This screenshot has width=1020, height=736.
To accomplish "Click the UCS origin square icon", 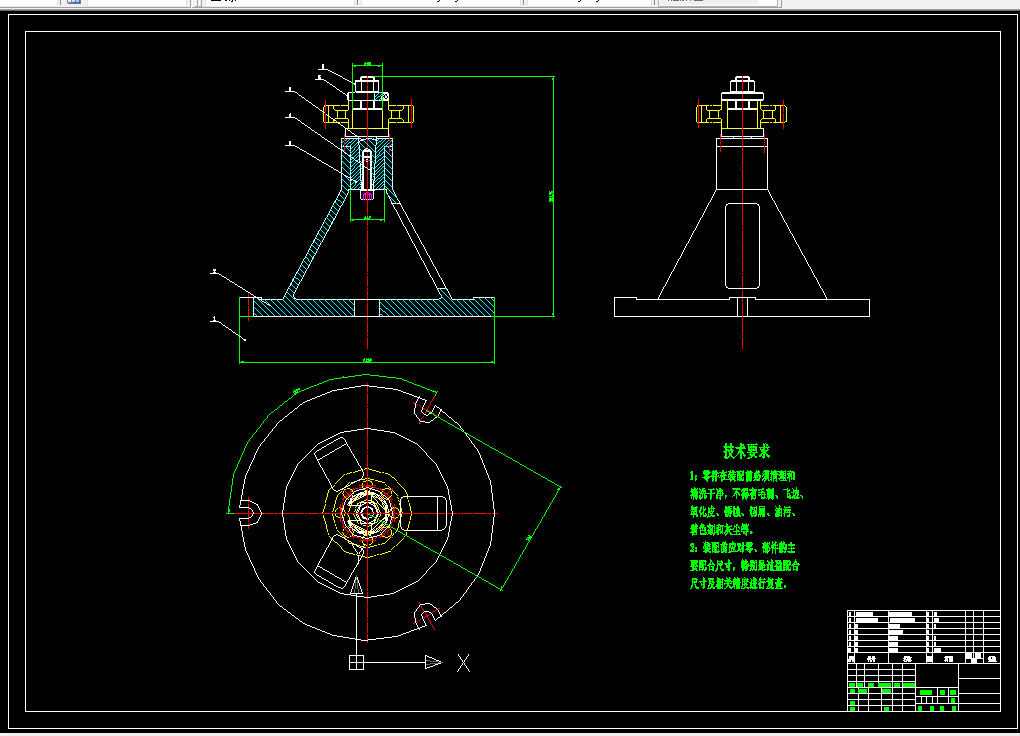I will click(356, 662).
